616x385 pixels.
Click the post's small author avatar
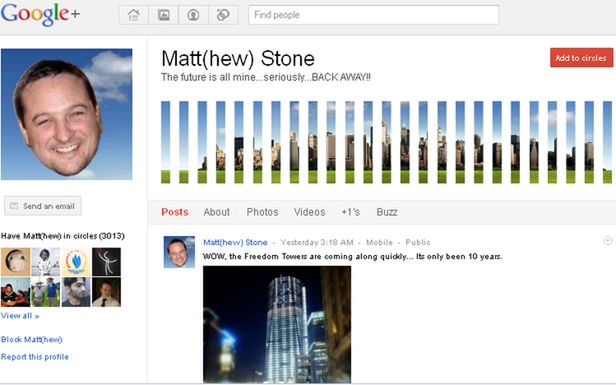point(179,252)
